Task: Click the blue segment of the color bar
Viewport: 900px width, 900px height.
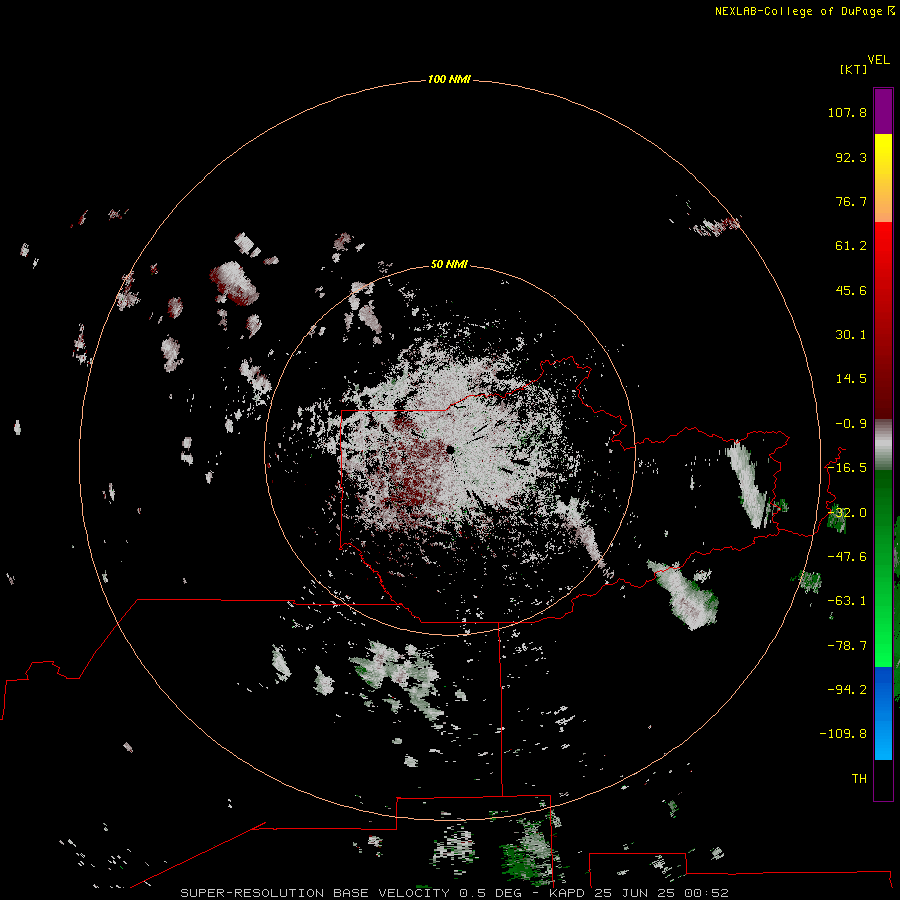Action: coord(883,713)
